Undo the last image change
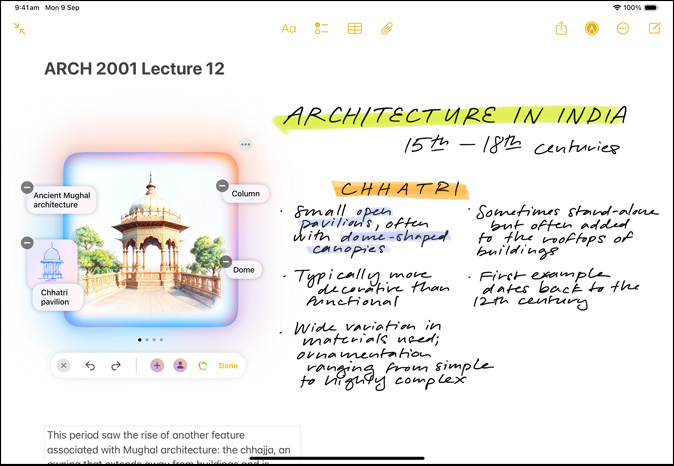674x466 pixels. pos(90,366)
